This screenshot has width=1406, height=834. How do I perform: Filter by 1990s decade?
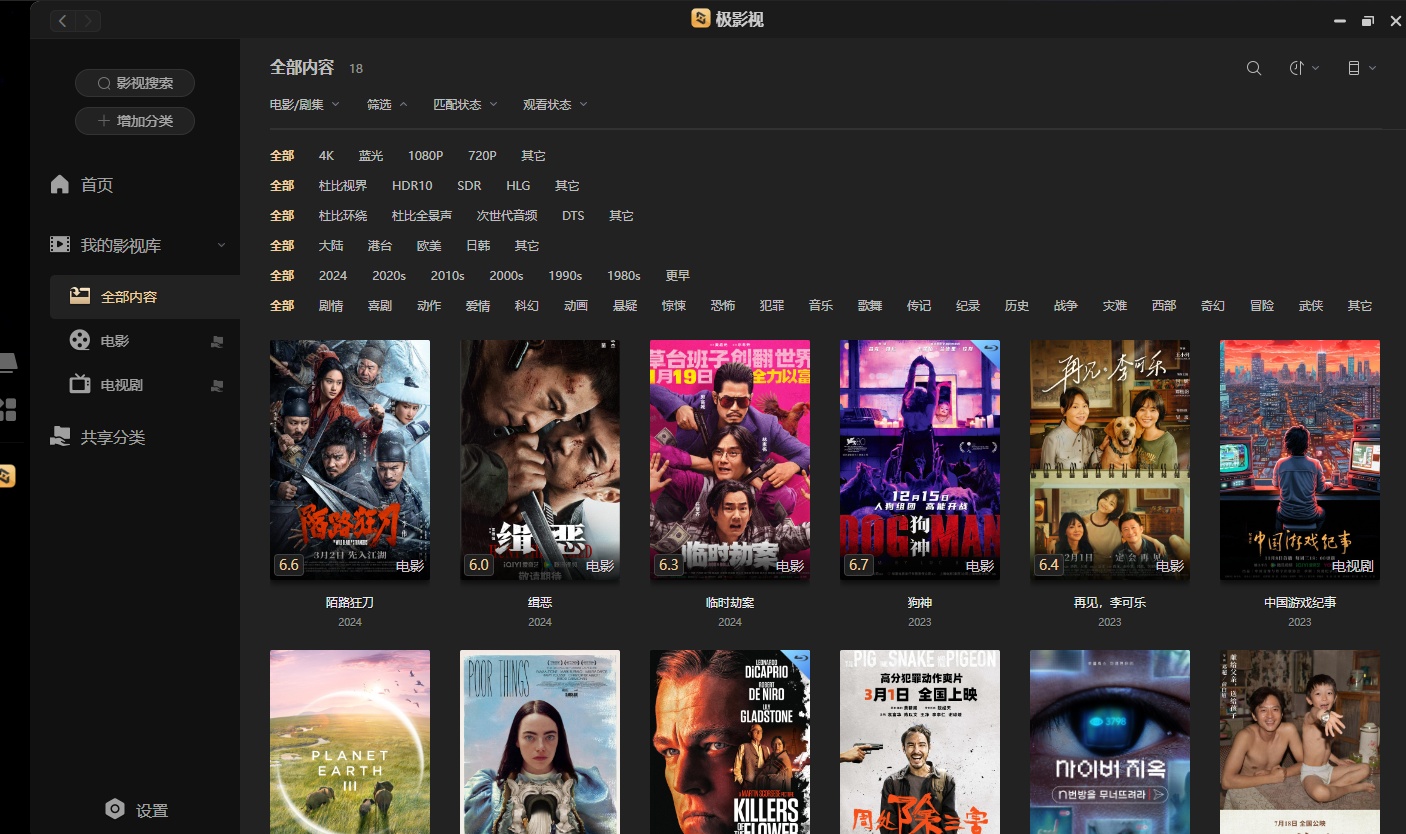click(x=565, y=276)
